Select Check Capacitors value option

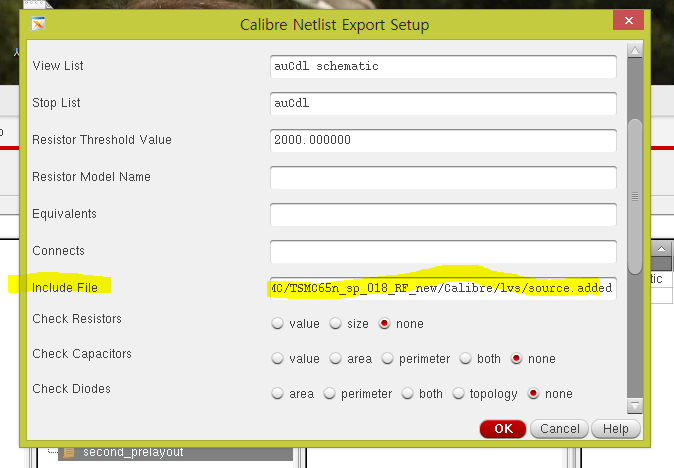pyautogui.click(x=278, y=358)
